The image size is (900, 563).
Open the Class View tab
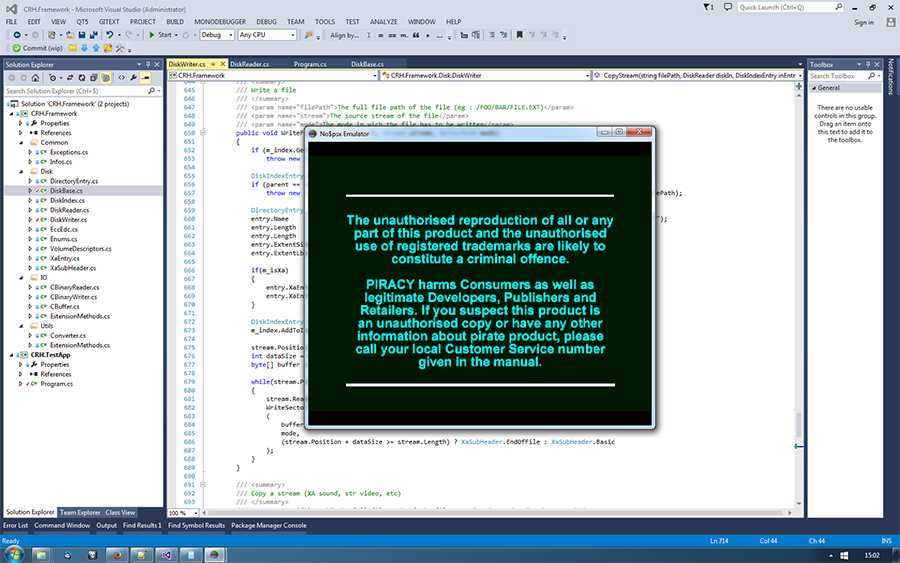pyautogui.click(x=120, y=512)
